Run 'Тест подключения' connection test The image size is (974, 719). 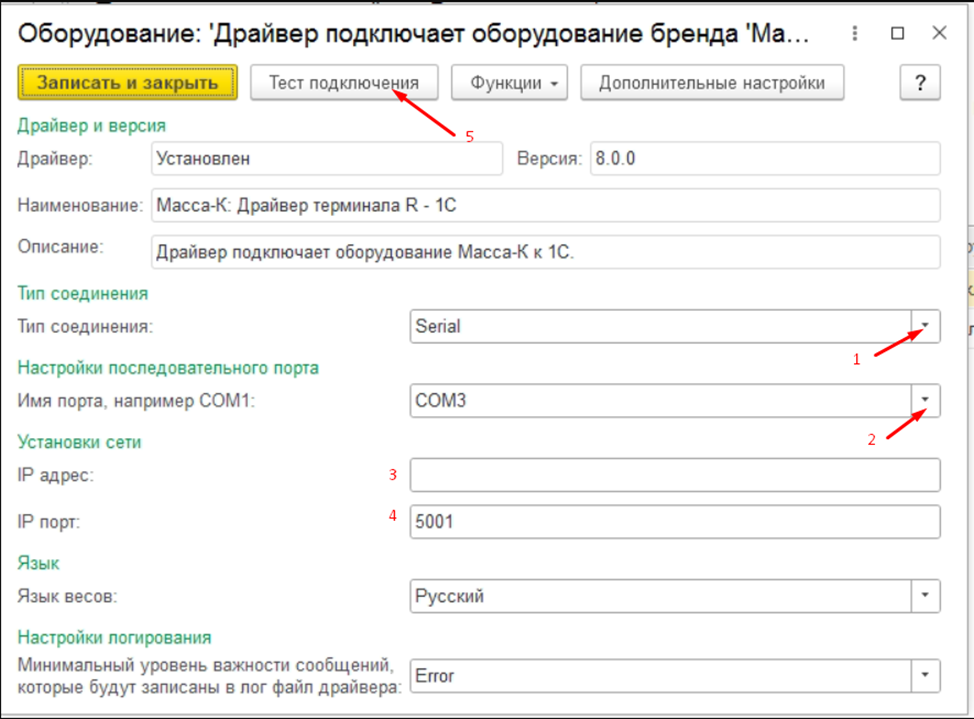click(343, 83)
